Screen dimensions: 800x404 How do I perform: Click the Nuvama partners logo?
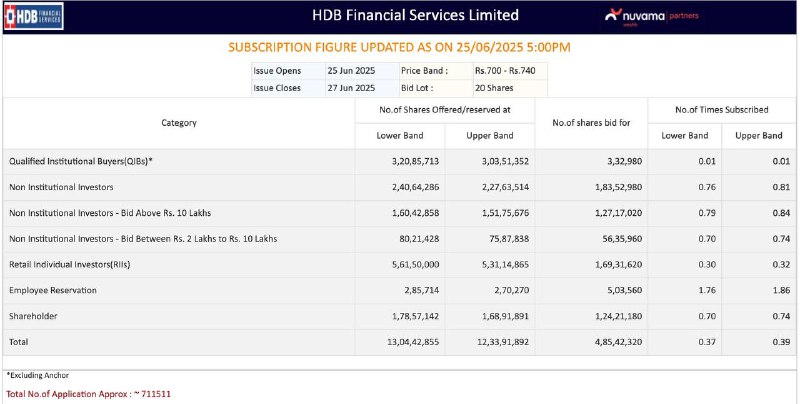[652, 16]
